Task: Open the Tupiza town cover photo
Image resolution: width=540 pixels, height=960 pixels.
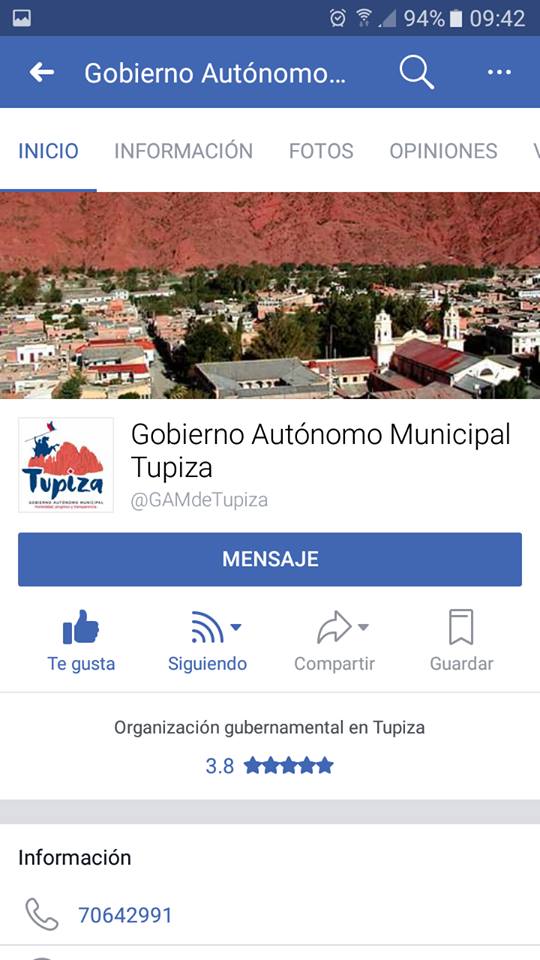Action: (270, 295)
